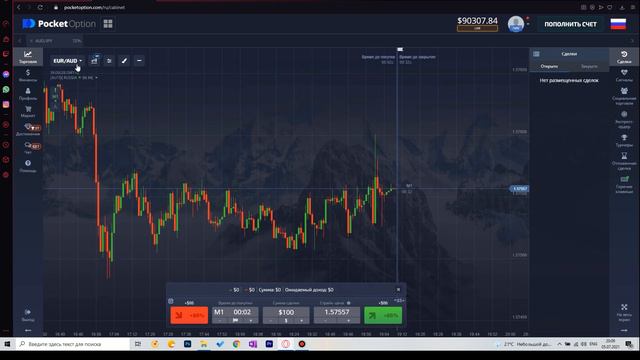640x360 pixels.
Task: Open the Chat section in sidebar
Action: (28, 147)
